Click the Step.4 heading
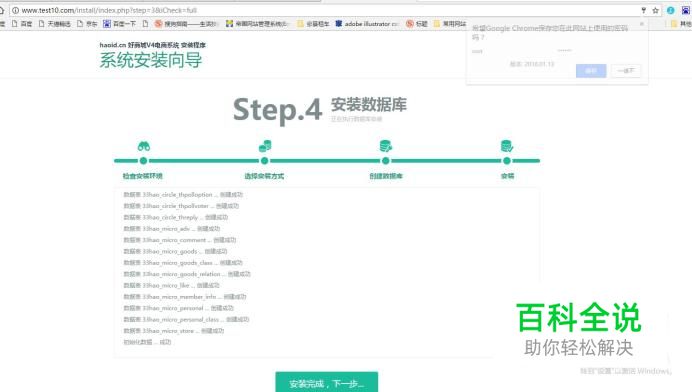 [x=277, y=110]
